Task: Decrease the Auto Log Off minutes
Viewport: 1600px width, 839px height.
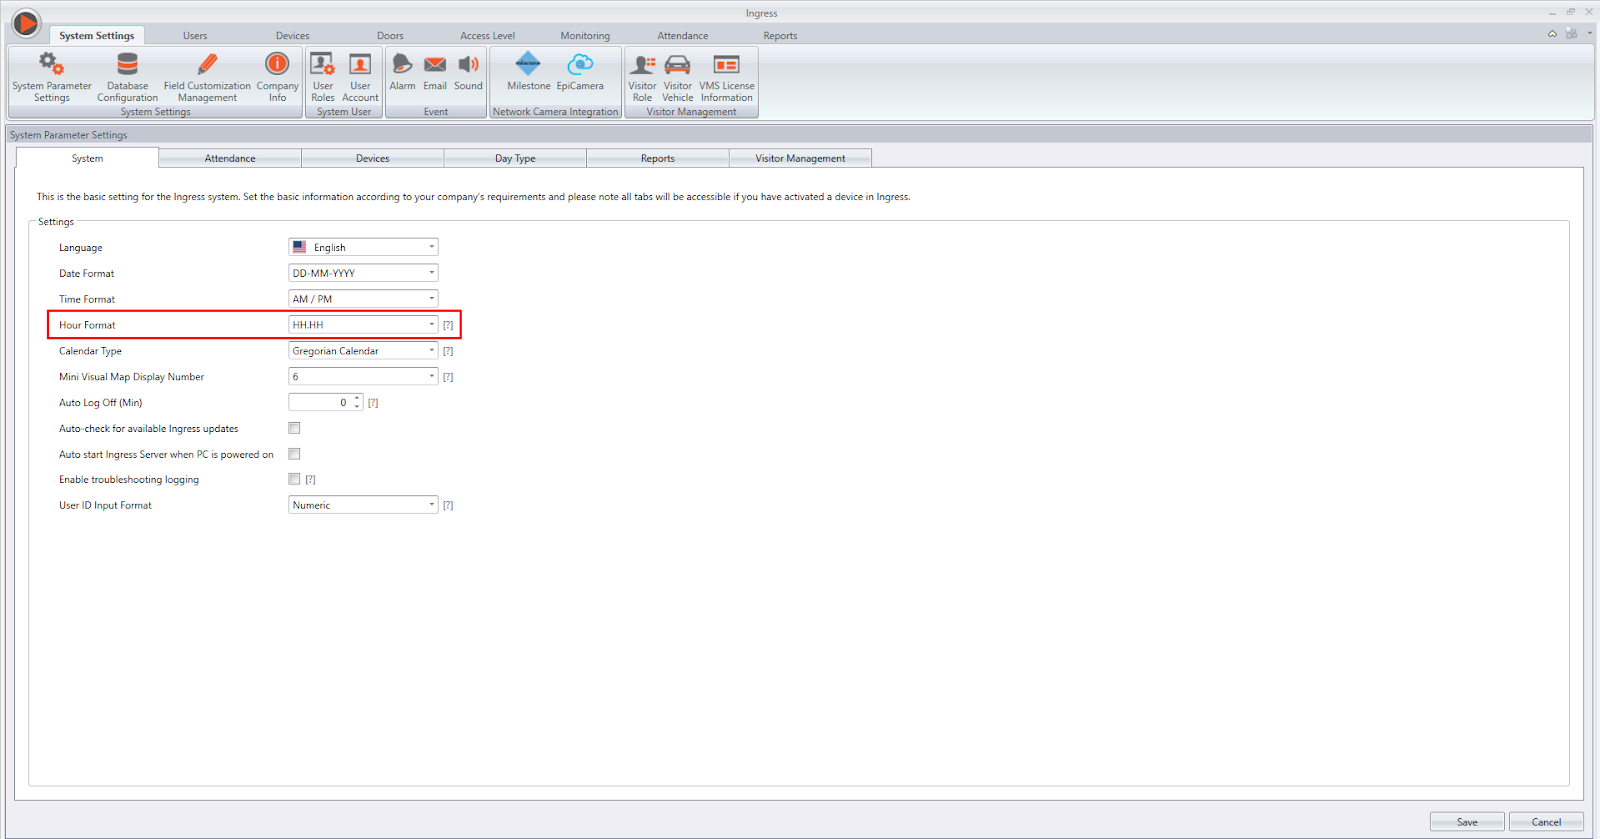Action: 357,407
